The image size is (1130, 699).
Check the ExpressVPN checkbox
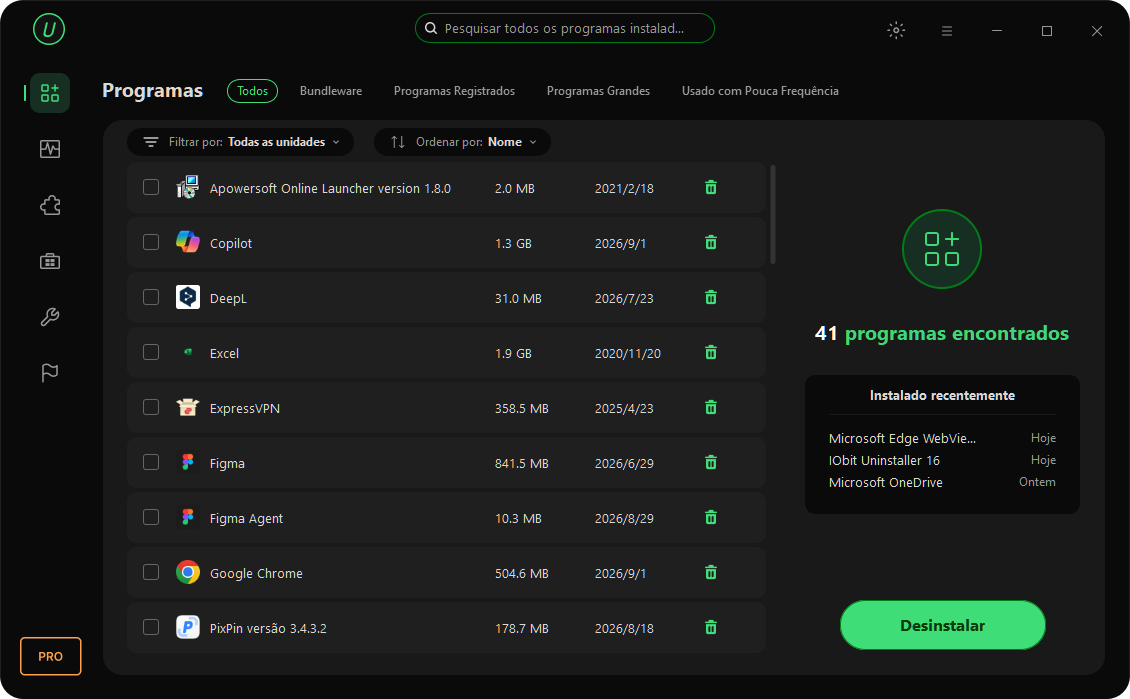click(151, 408)
